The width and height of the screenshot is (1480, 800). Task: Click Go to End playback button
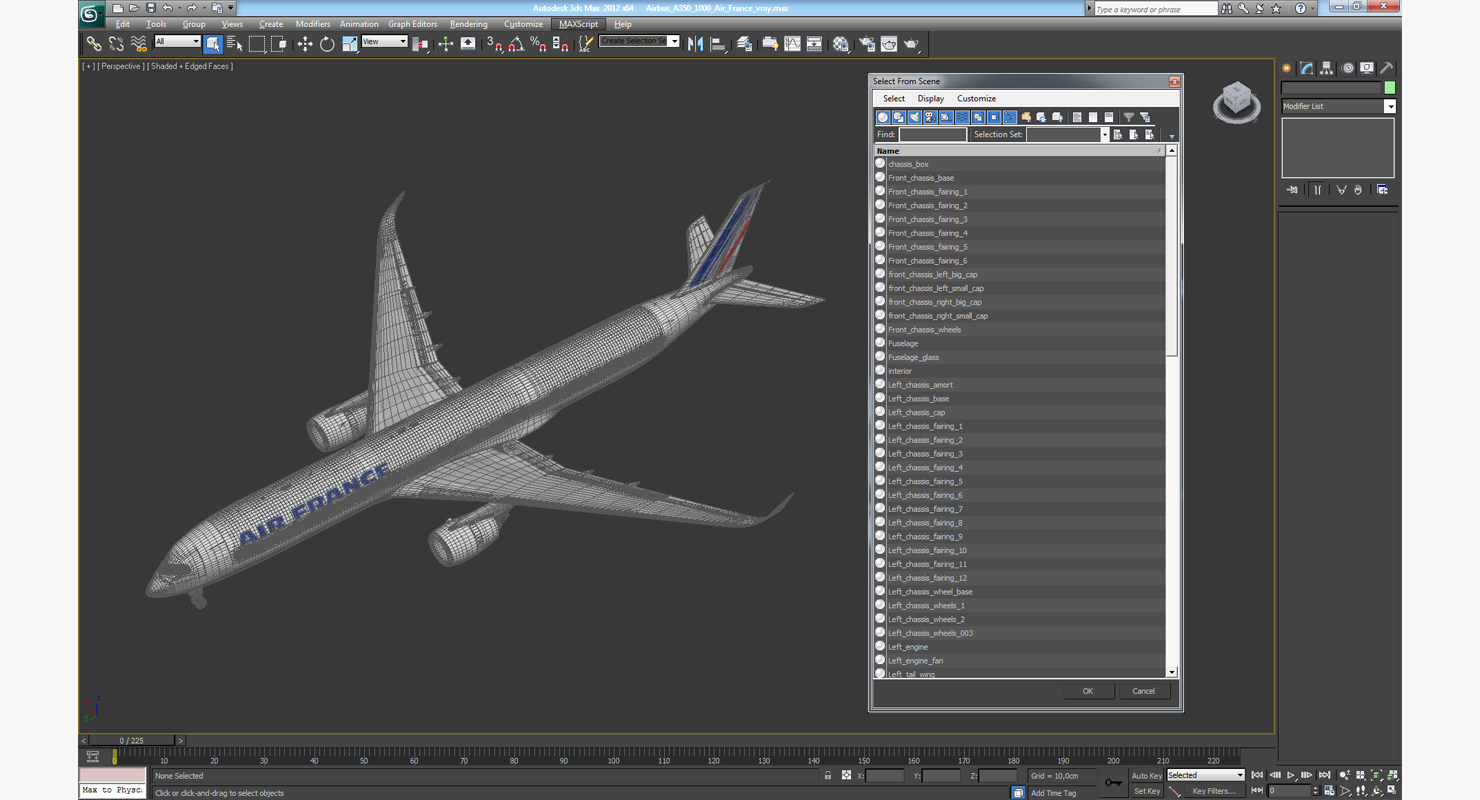pos(1325,775)
